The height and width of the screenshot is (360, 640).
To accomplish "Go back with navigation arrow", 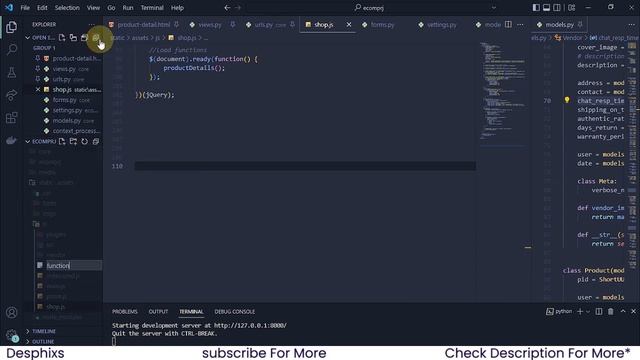I will (x=227, y=8).
